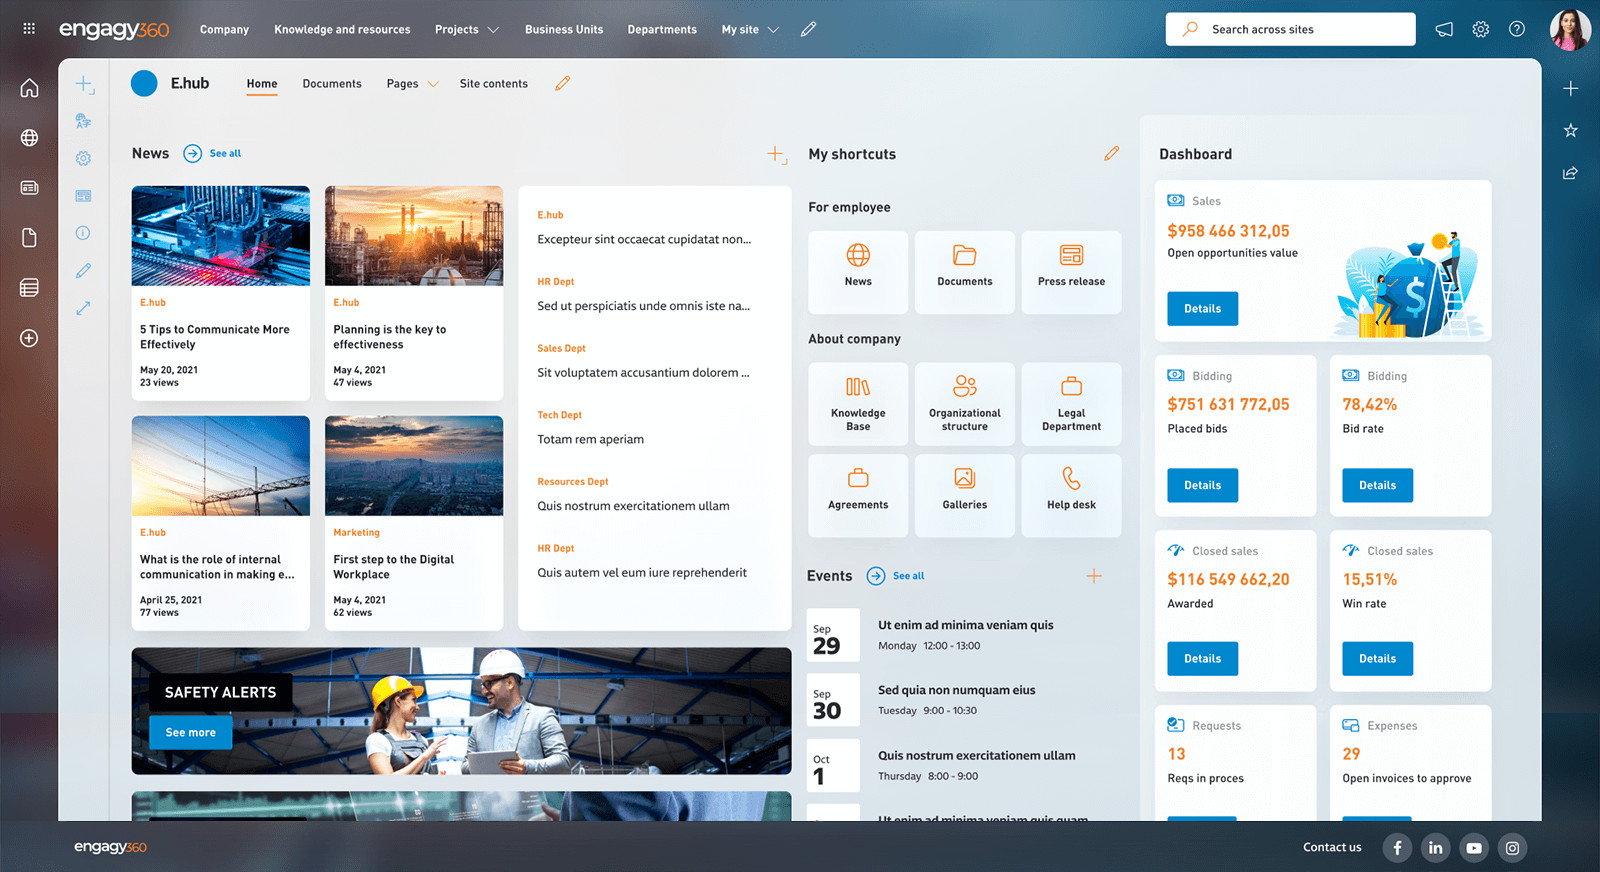Screen dimensions: 1600x872
Task: Open the Planning is the key article thumbnail
Action: tap(414, 236)
